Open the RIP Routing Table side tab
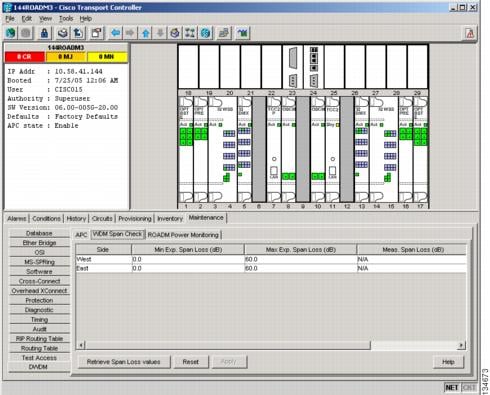 click(39, 339)
